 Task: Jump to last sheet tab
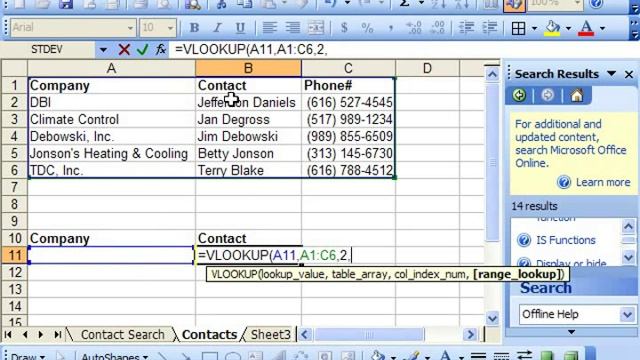coord(58,335)
